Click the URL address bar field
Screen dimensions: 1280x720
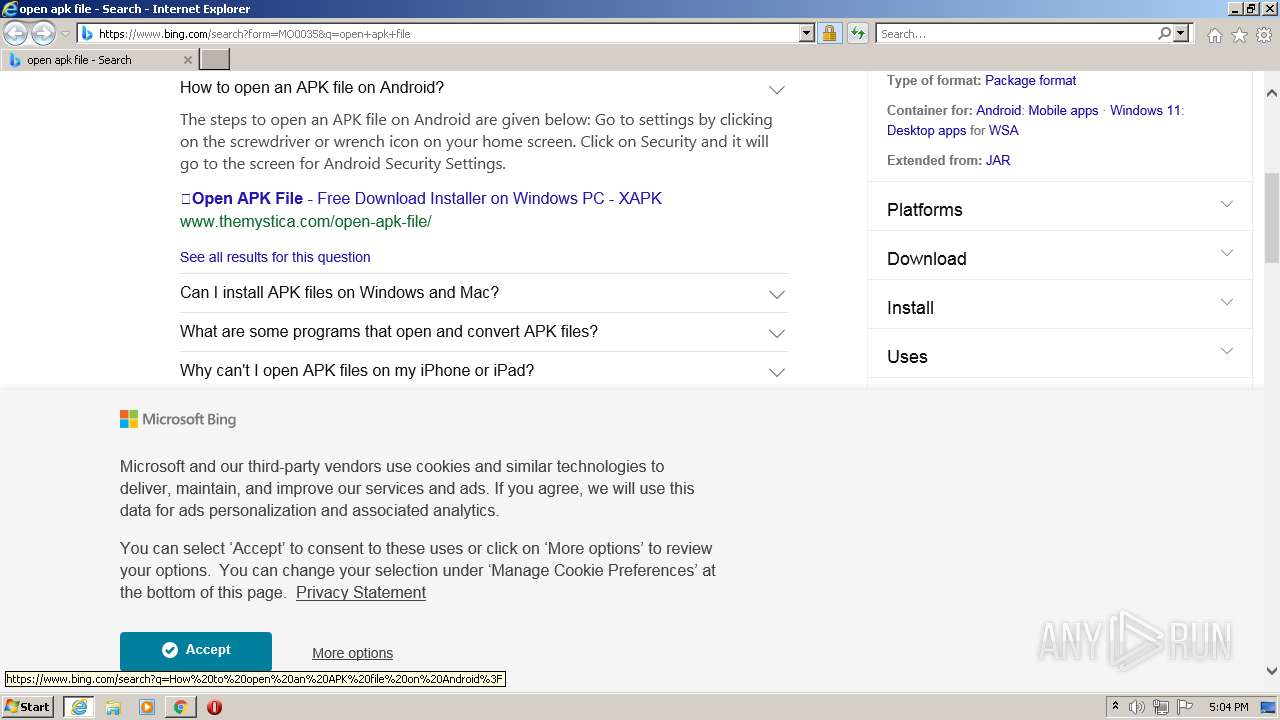[448, 33]
